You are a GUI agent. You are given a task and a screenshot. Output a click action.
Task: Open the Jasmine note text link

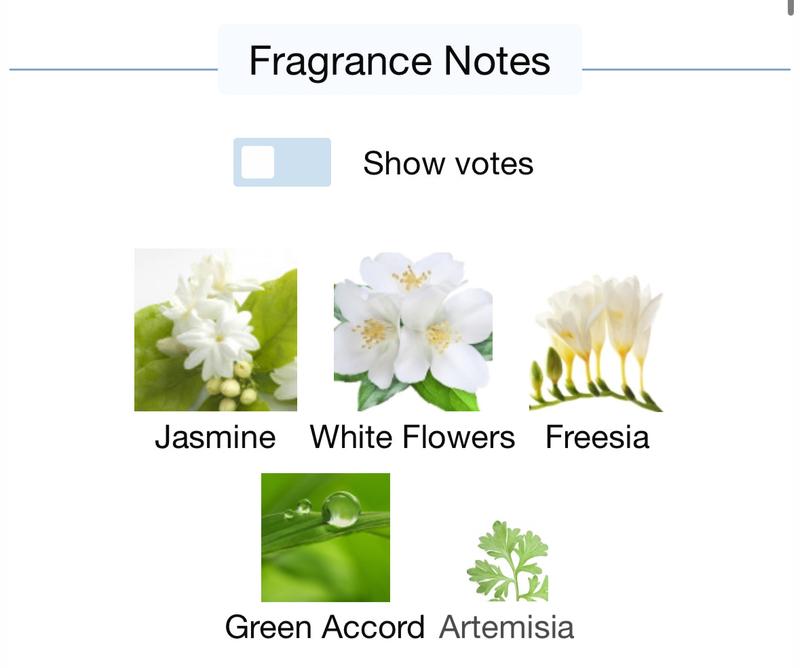click(x=215, y=438)
